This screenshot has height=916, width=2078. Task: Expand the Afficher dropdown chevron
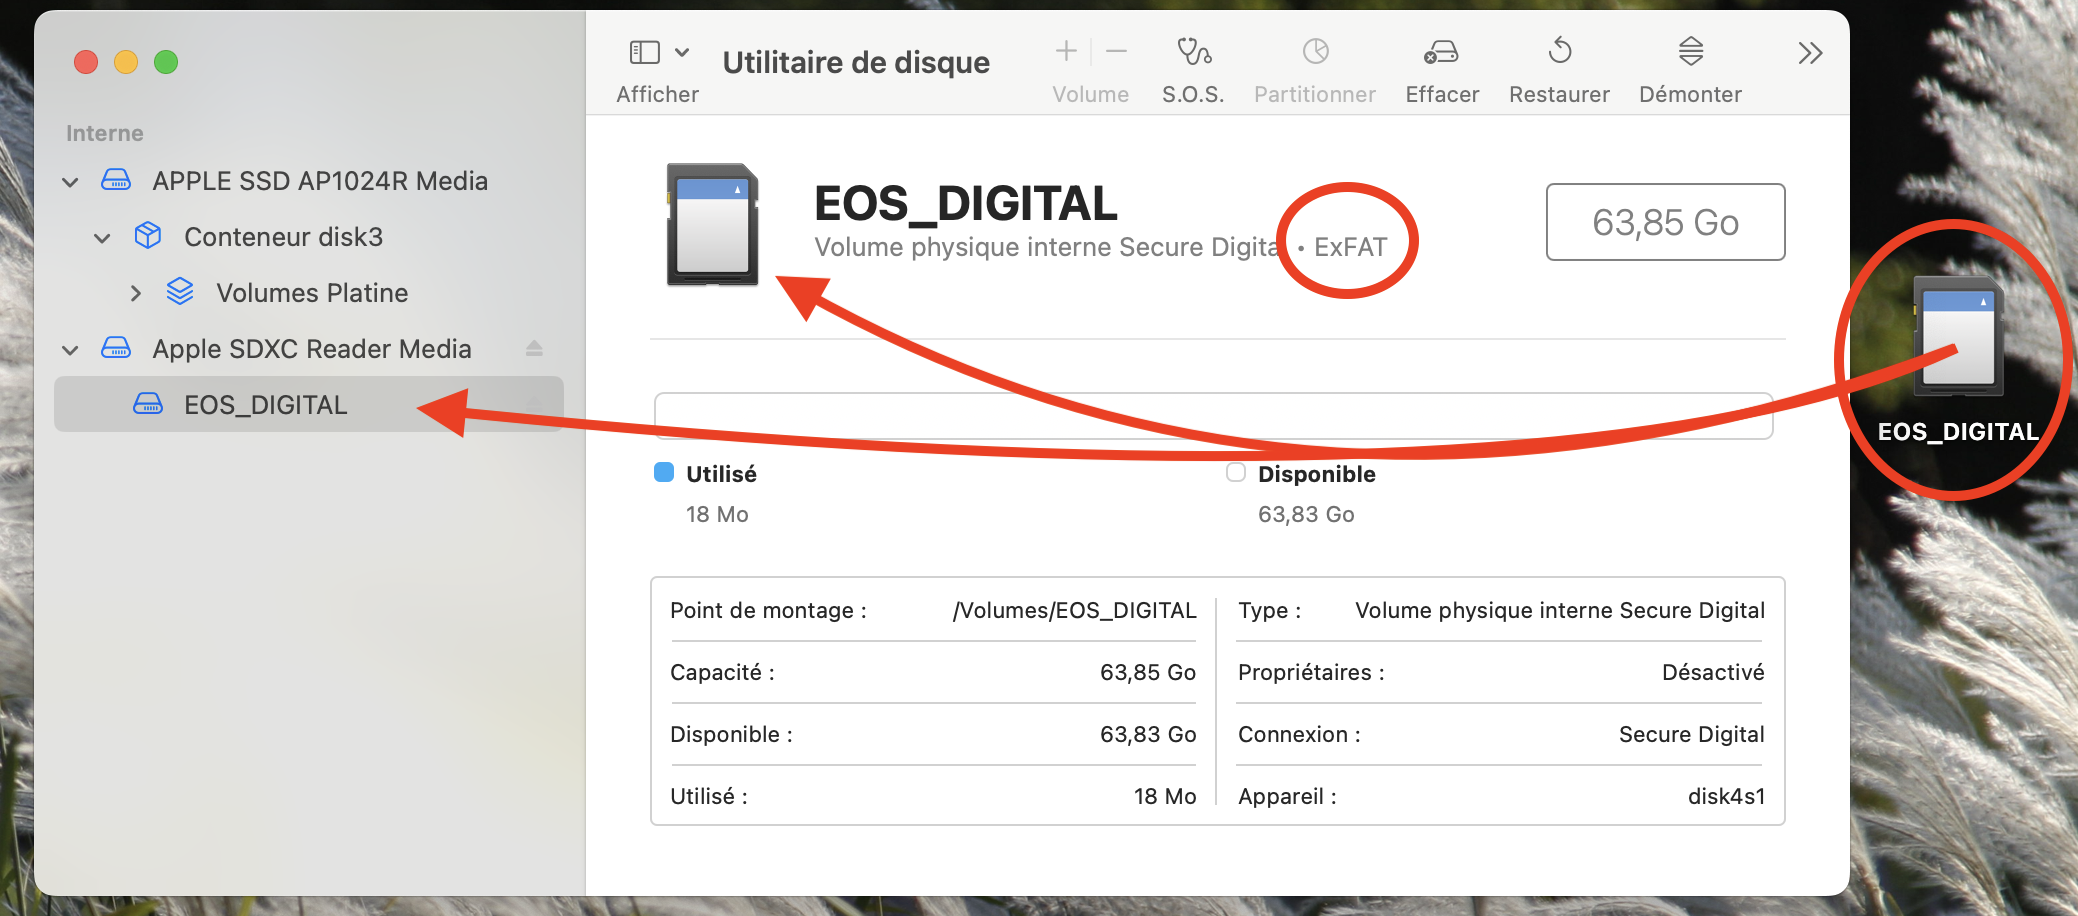tap(682, 52)
